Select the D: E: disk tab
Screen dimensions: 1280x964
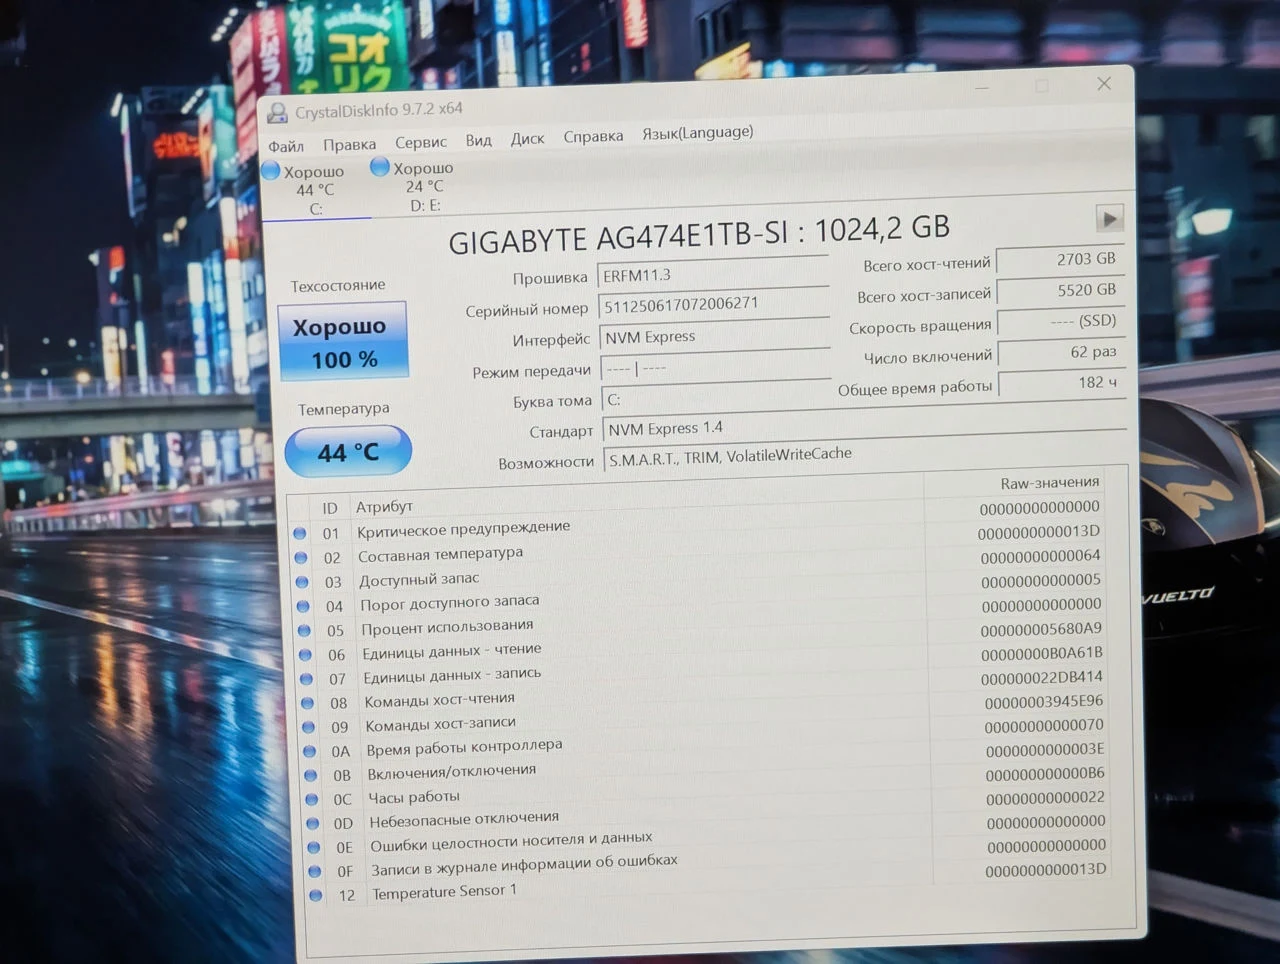[423, 187]
